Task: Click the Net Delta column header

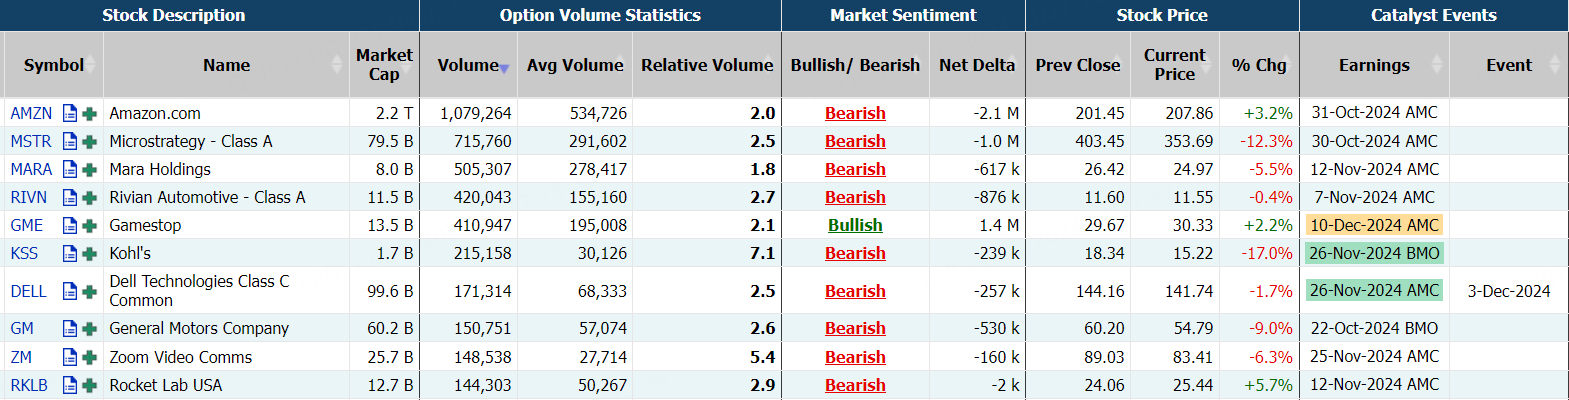Action: (976, 65)
